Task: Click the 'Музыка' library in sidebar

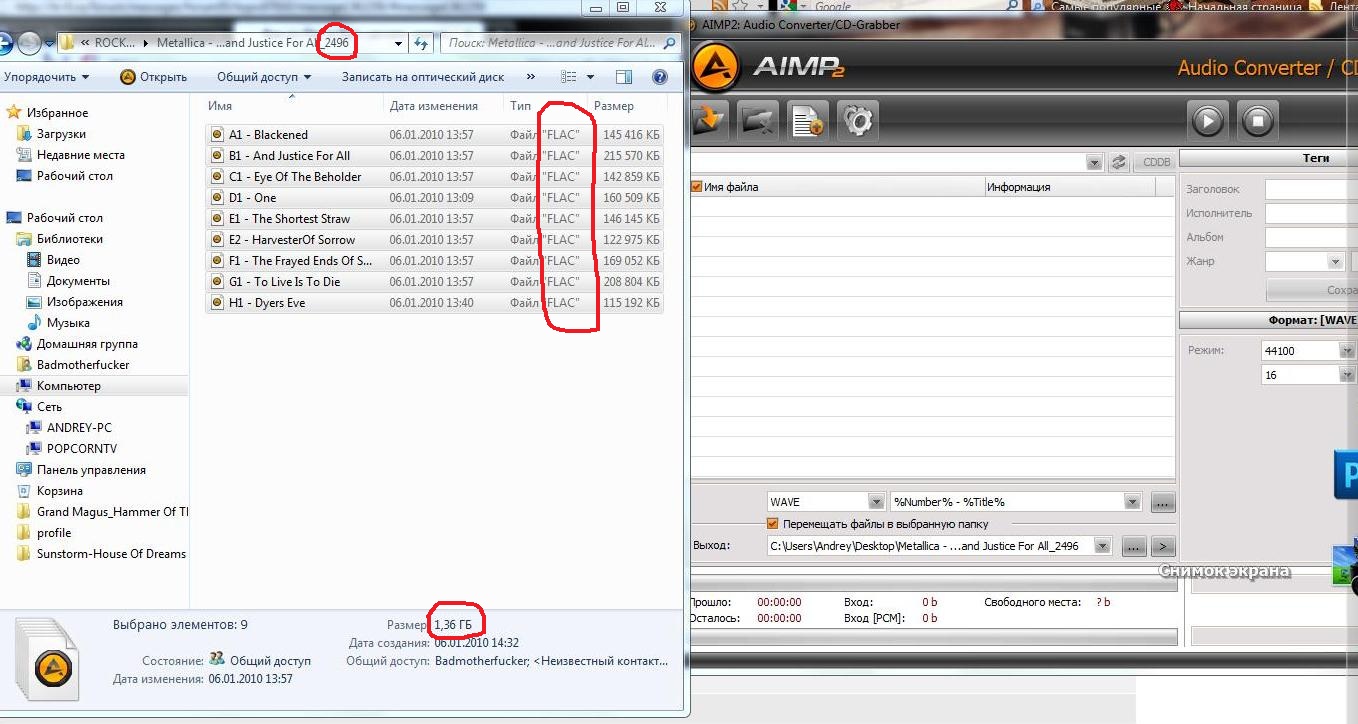Action: (68, 323)
